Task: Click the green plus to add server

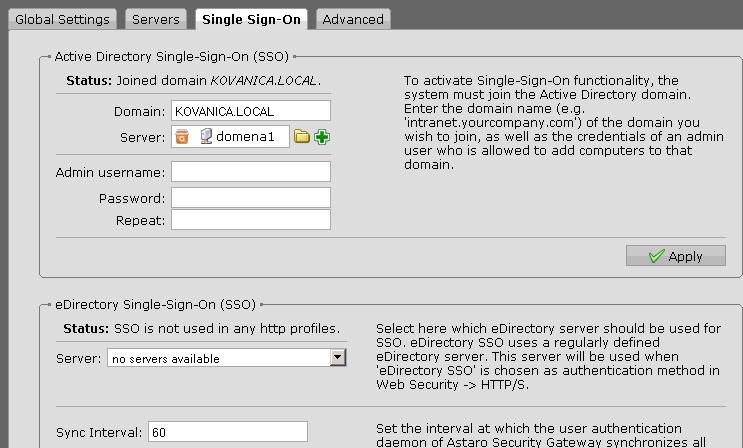Action: [321, 137]
